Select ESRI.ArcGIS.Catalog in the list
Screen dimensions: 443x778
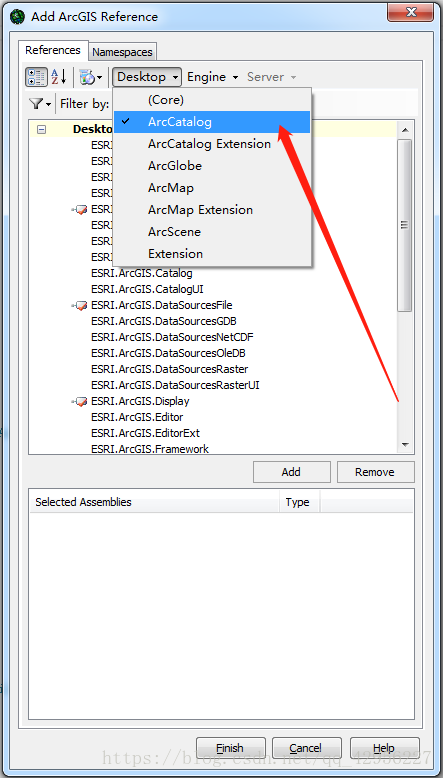pos(142,273)
